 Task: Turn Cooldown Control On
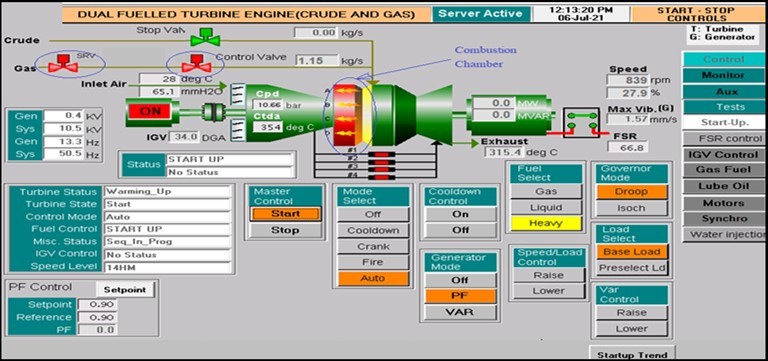(x=460, y=214)
